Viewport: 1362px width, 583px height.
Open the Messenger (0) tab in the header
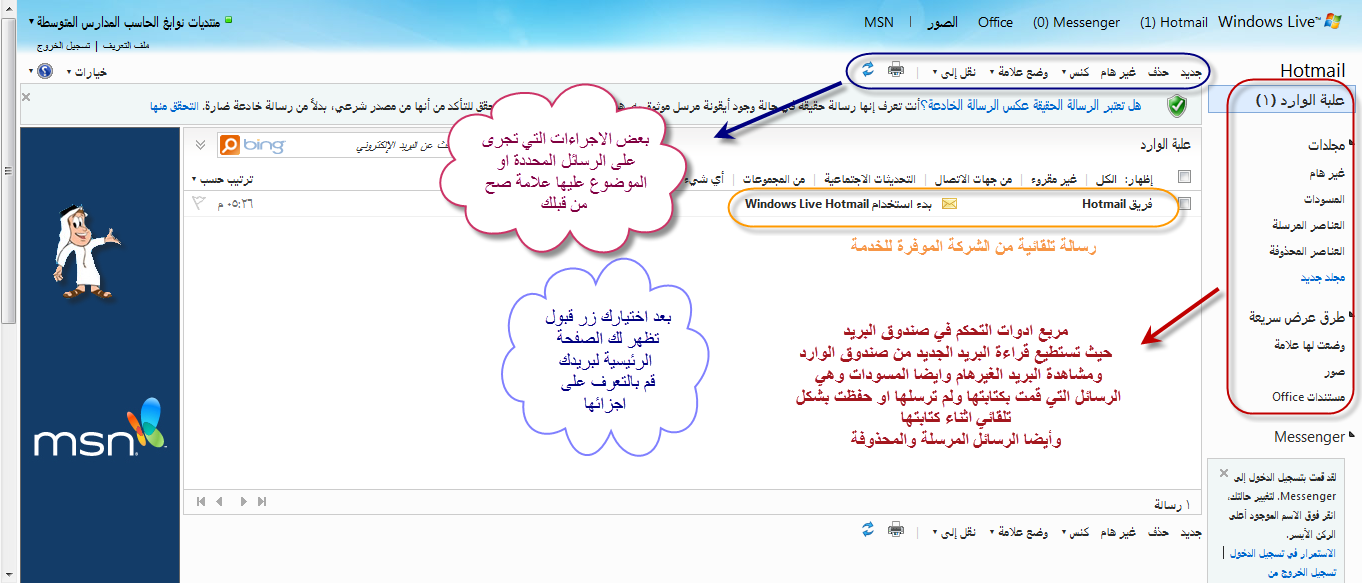point(1076,22)
